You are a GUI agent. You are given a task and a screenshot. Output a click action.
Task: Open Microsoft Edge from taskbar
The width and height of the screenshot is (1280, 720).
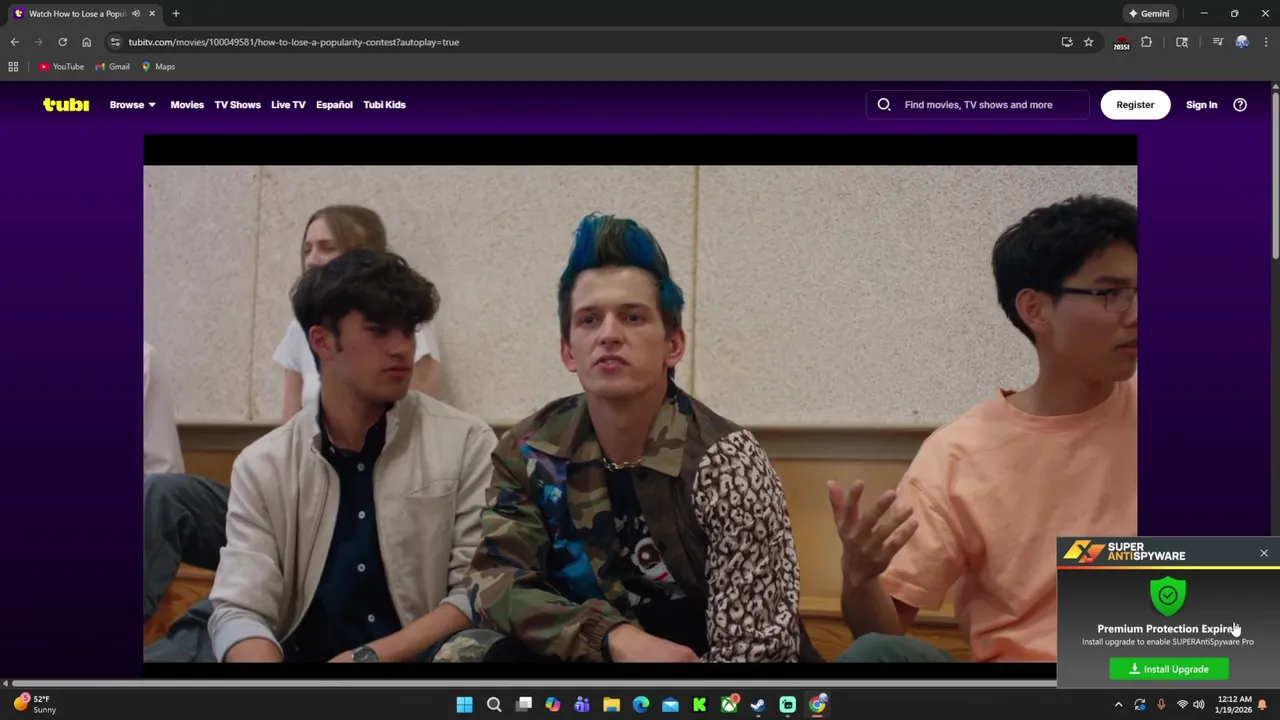click(641, 705)
